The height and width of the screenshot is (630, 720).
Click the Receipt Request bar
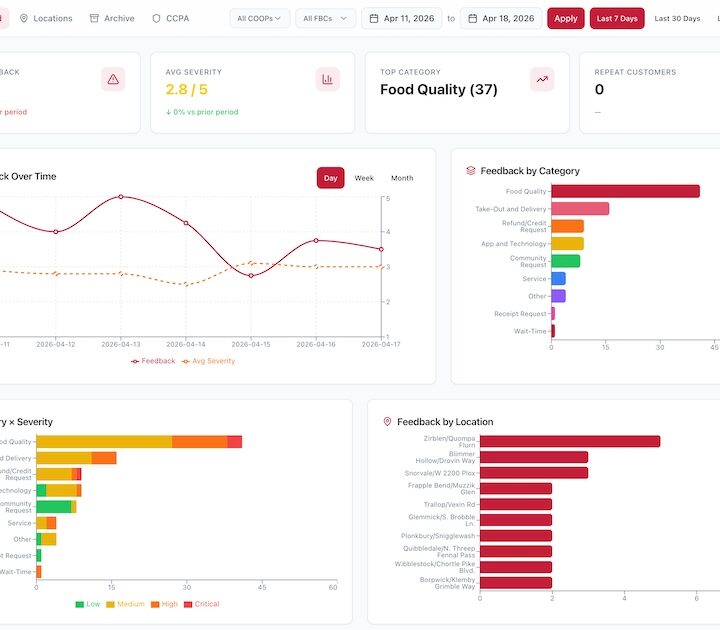553,313
